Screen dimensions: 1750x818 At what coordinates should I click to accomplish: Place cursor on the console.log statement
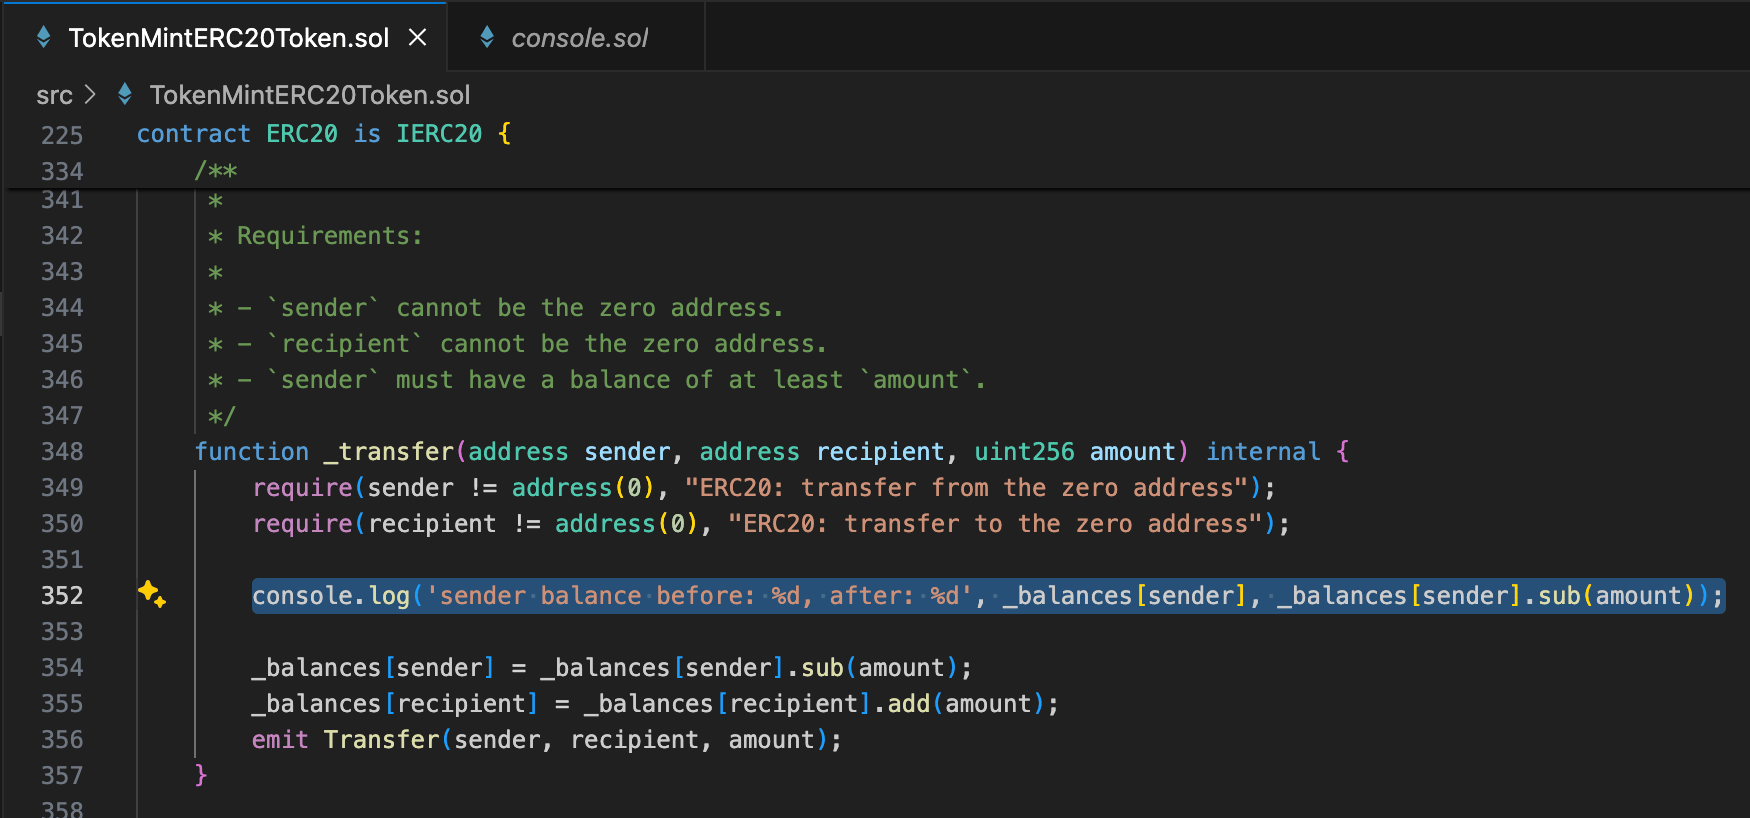tap(988, 596)
